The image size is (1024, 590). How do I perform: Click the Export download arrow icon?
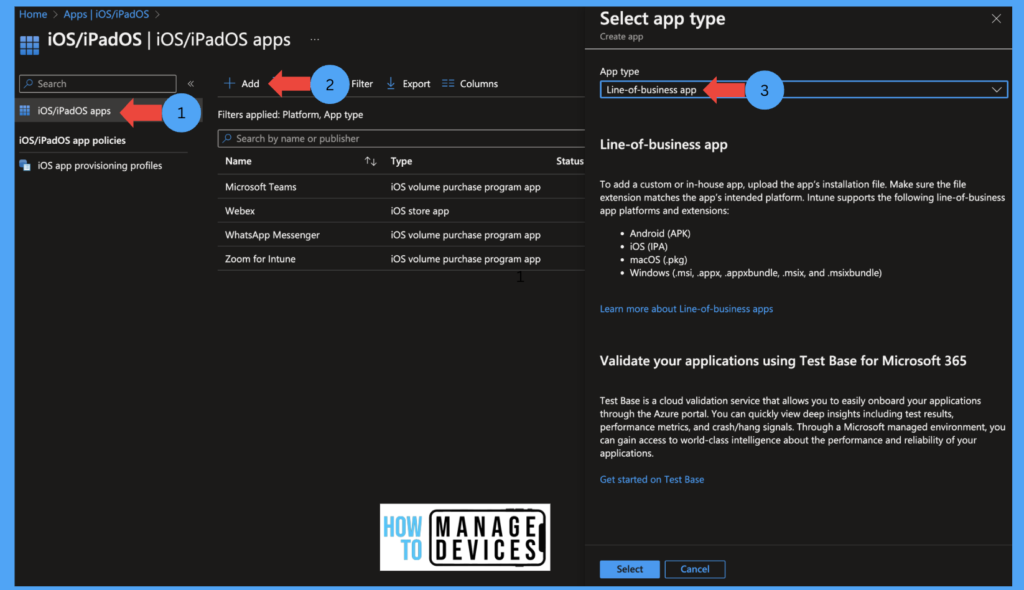[x=391, y=84]
